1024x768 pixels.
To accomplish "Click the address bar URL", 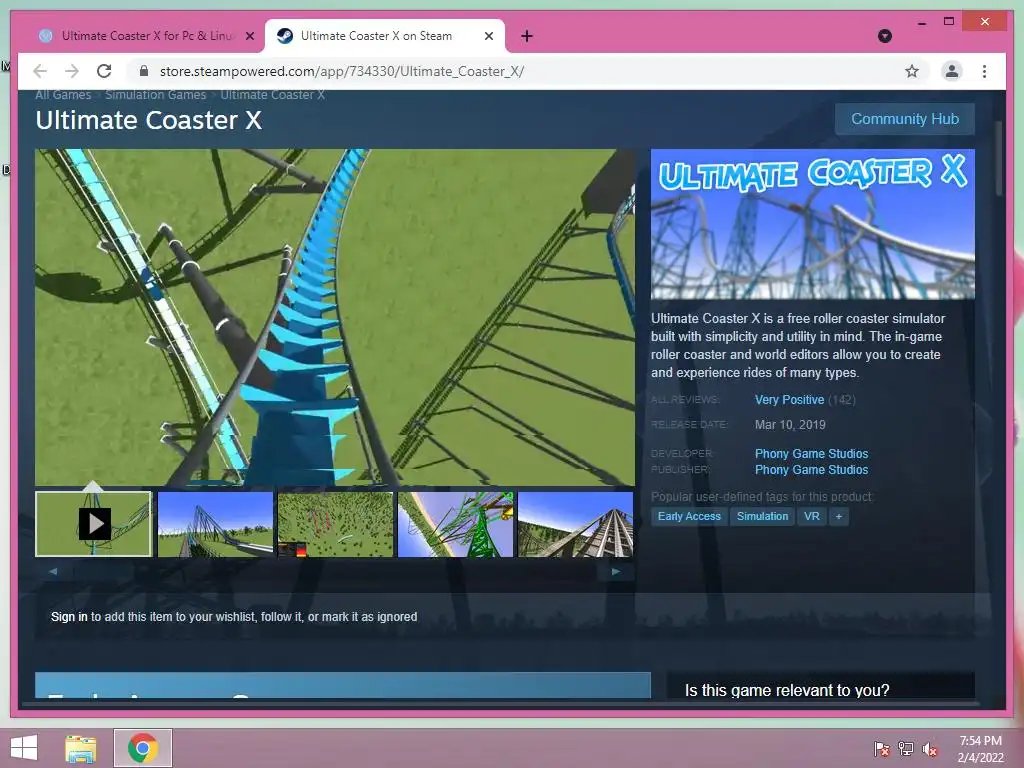I will [x=342, y=71].
